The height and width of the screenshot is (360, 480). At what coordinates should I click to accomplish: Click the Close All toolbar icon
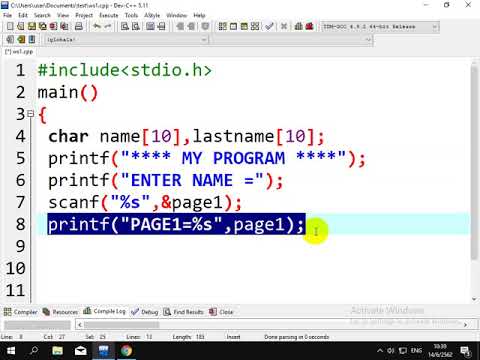tap(64, 26)
